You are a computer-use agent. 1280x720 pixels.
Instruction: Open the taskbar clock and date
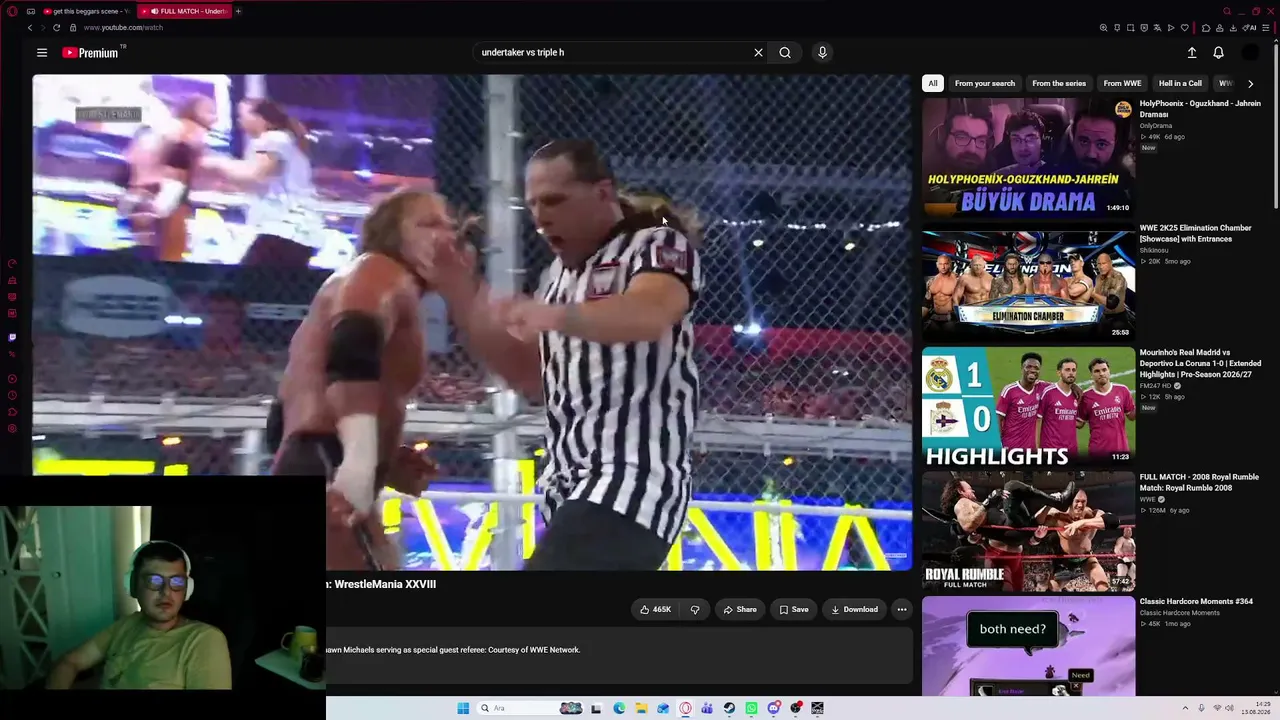pyautogui.click(x=1255, y=708)
